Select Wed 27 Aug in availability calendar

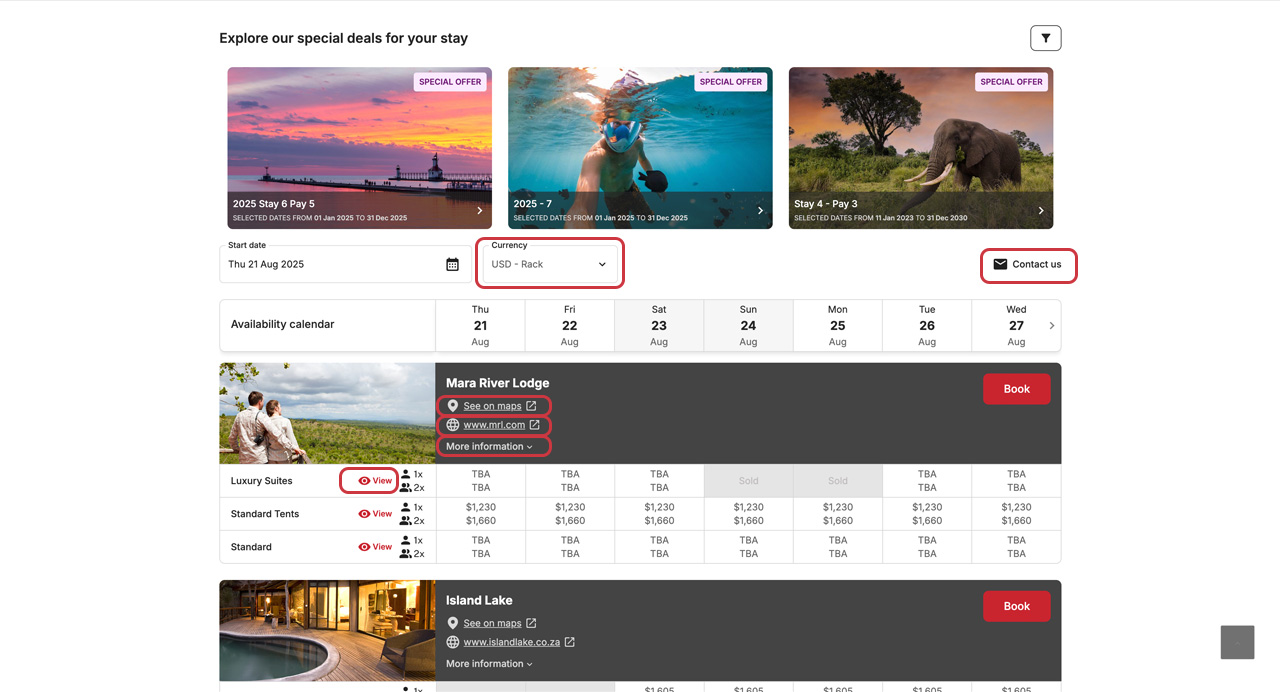coord(1016,325)
